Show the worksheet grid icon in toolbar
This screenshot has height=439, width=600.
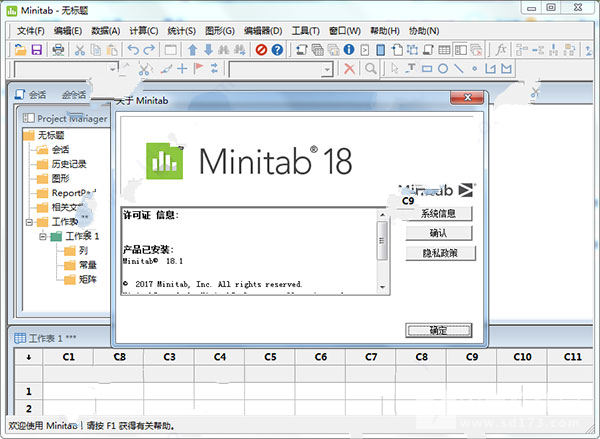pyautogui.click(x=444, y=50)
